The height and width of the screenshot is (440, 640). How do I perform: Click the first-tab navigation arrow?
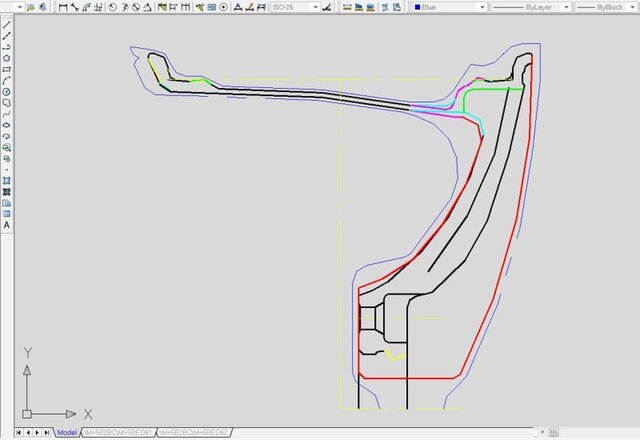(17, 433)
